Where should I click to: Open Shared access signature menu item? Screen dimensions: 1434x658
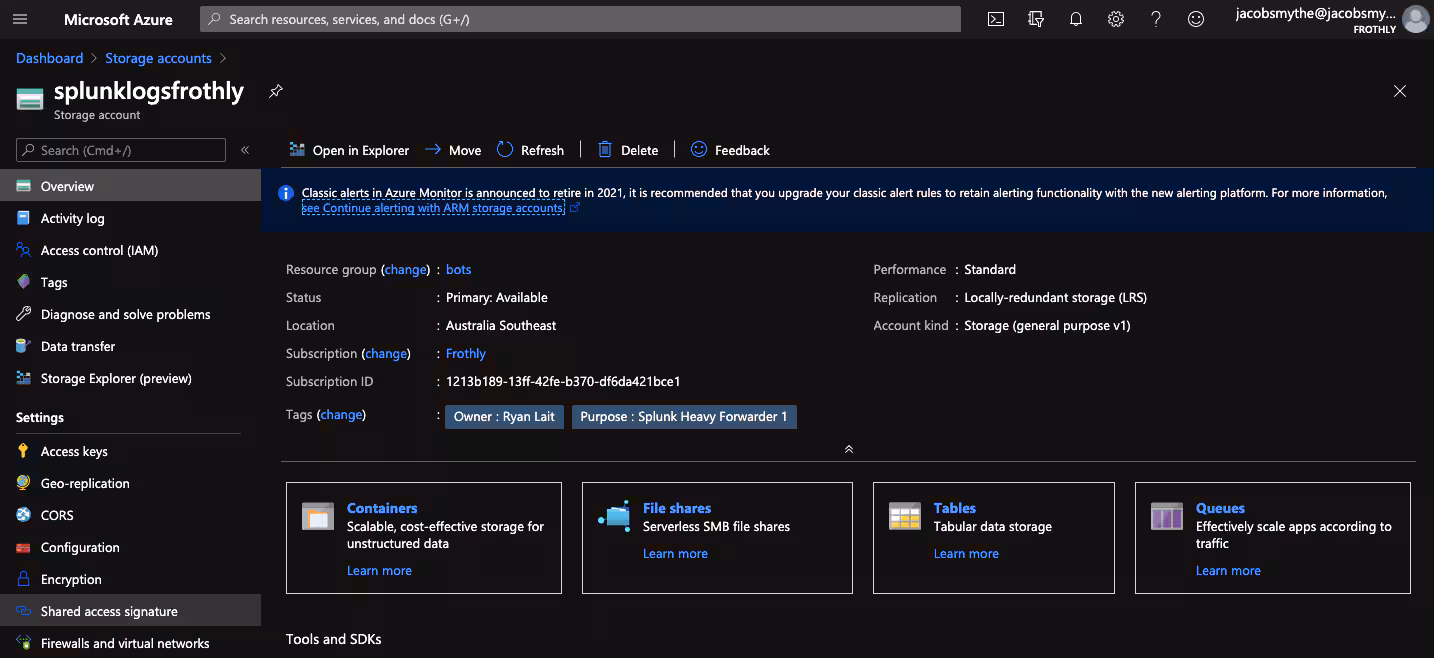tap(109, 611)
